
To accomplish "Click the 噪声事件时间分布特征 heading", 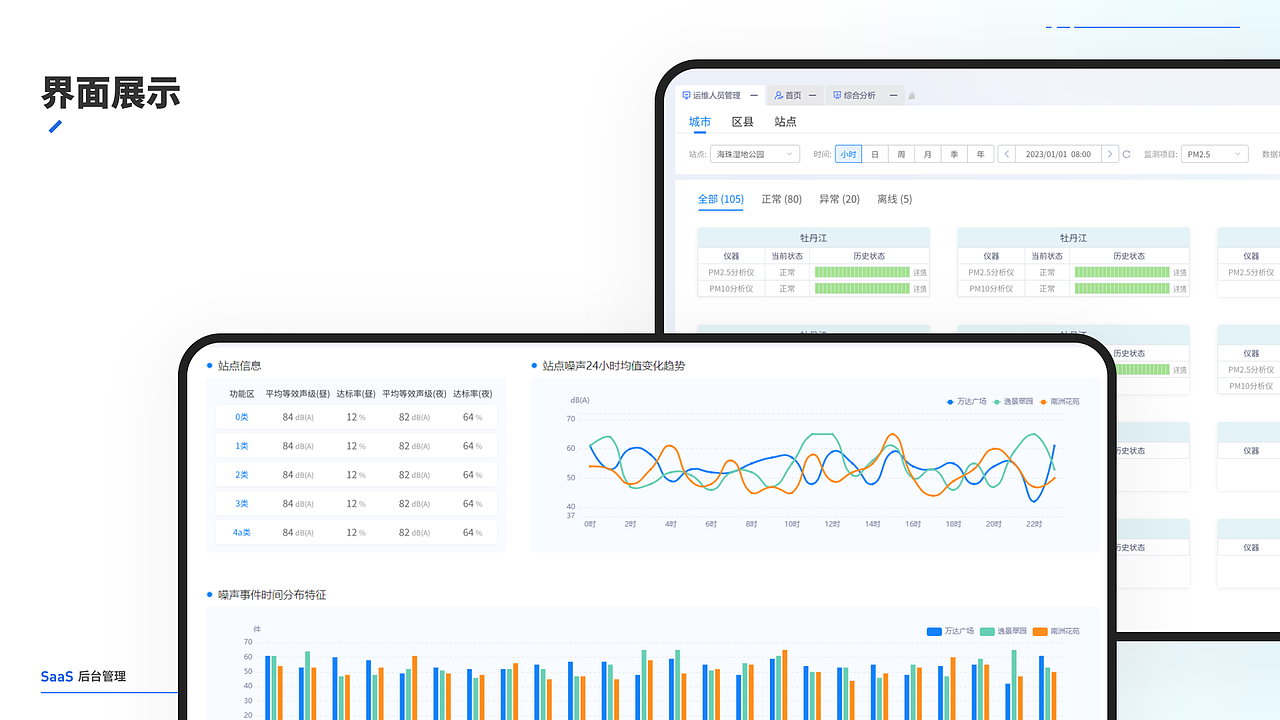I will click(272, 595).
